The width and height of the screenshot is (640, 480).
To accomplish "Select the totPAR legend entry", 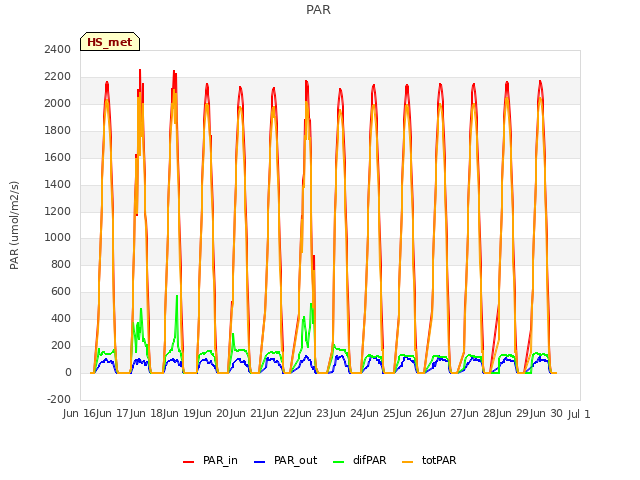I will (x=429, y=460).
